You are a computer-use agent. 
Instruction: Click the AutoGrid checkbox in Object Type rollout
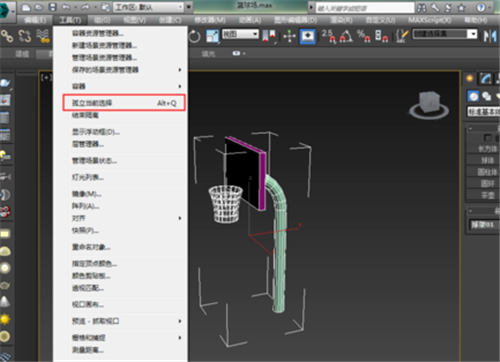[x=487, y=138]
